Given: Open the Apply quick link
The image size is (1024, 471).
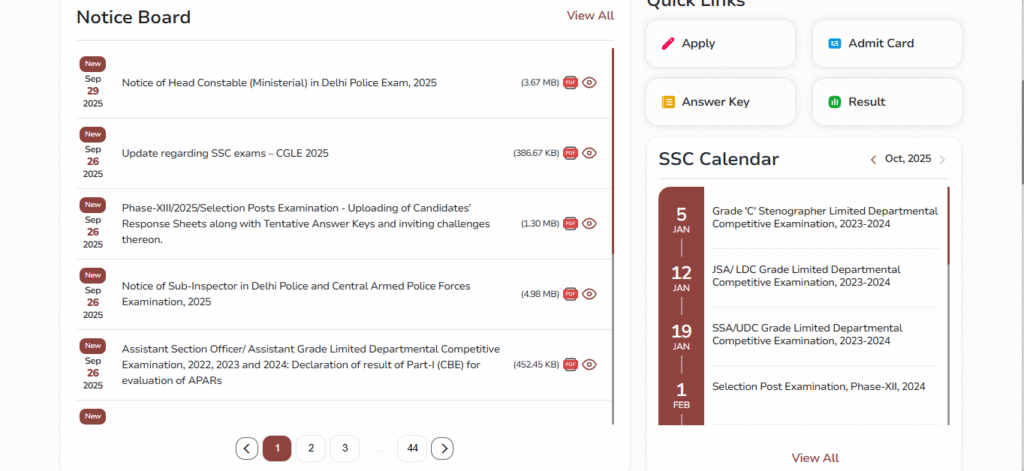Looking at the screenshot, I should pyautogui.click(x=720, y=43).
